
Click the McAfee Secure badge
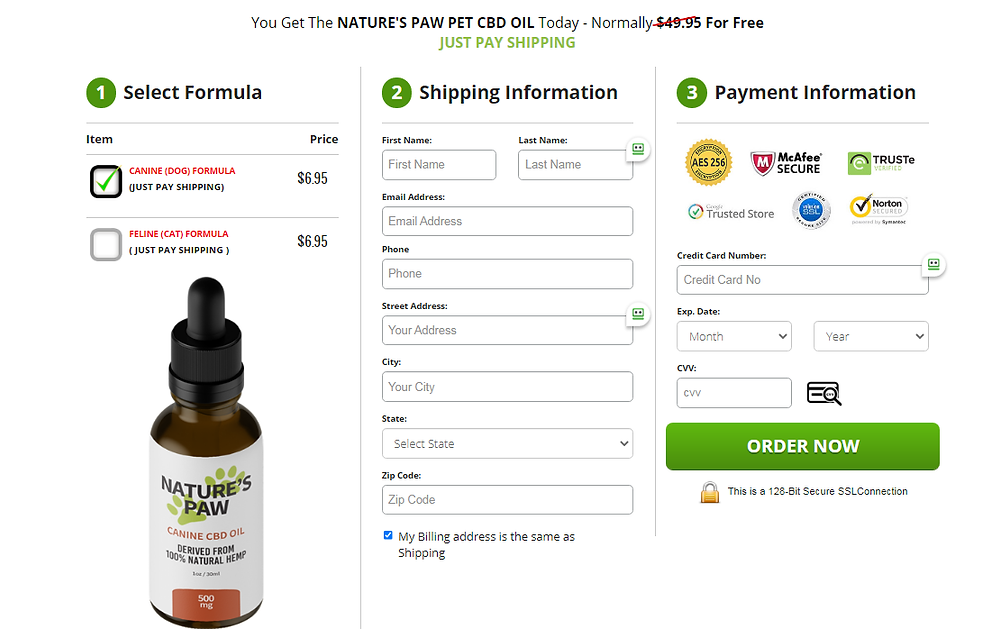tap(786, 163)
